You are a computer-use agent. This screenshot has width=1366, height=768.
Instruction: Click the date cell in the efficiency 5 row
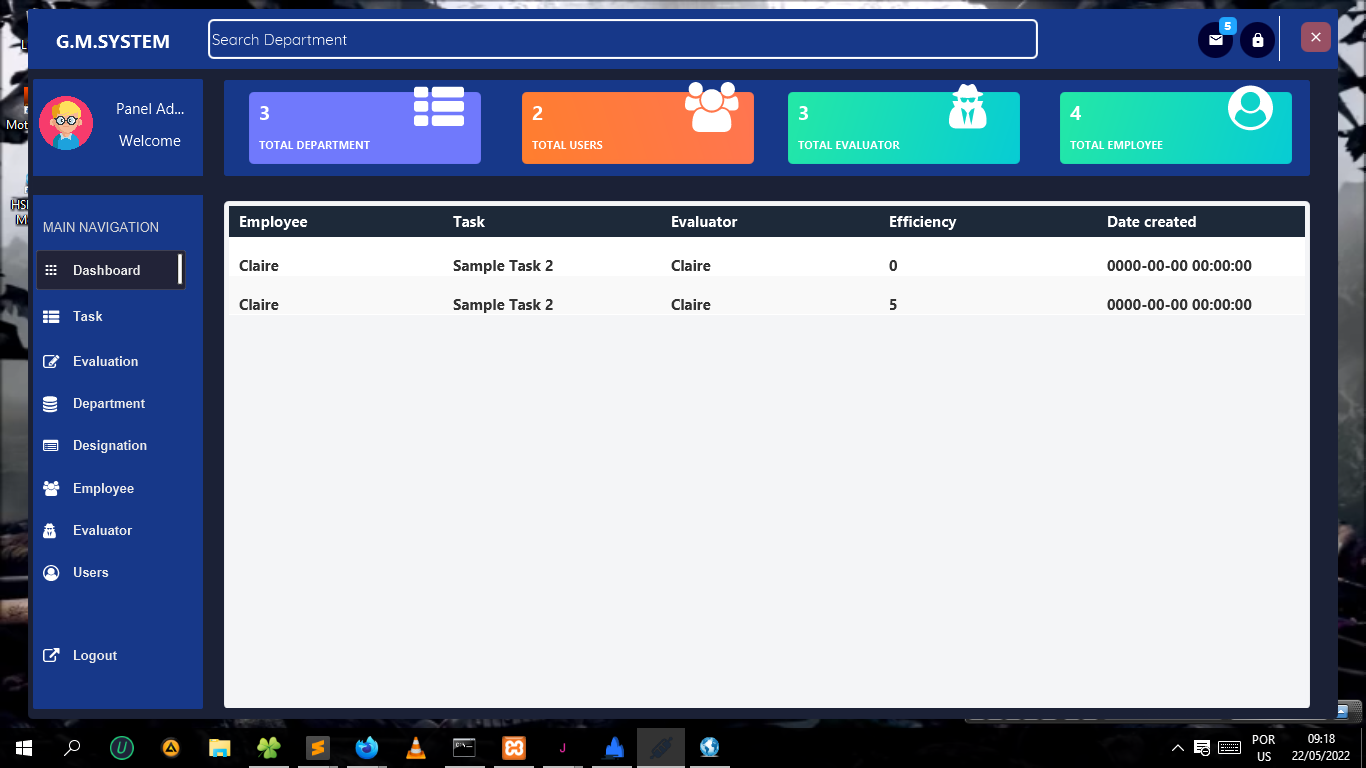tap(1179, 305)
